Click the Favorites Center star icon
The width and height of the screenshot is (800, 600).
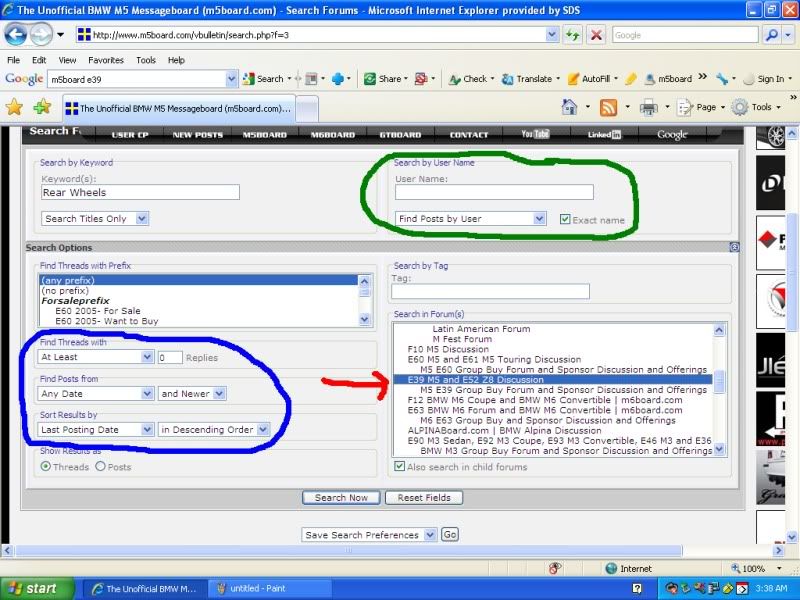(14, 107)
